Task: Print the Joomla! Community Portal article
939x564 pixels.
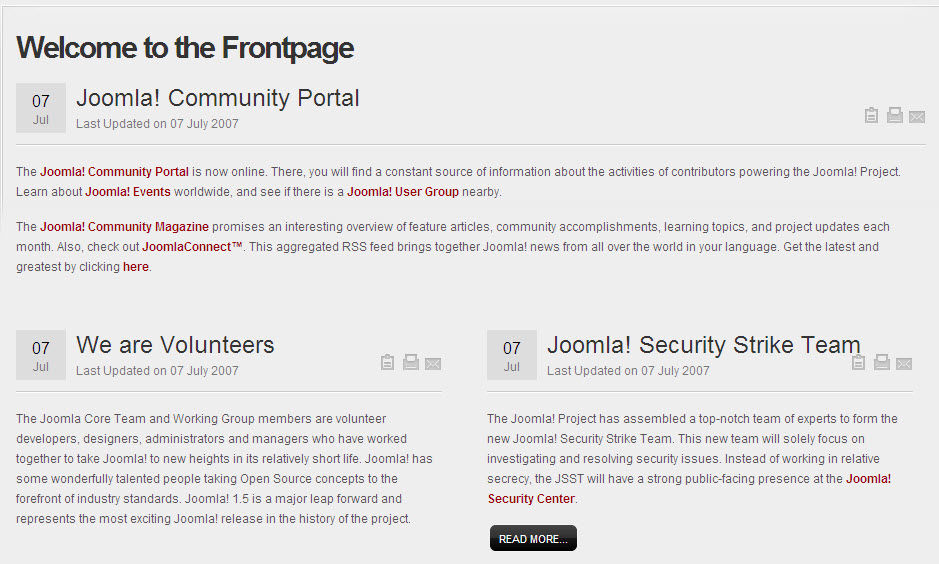Action: tap(895, 115)
